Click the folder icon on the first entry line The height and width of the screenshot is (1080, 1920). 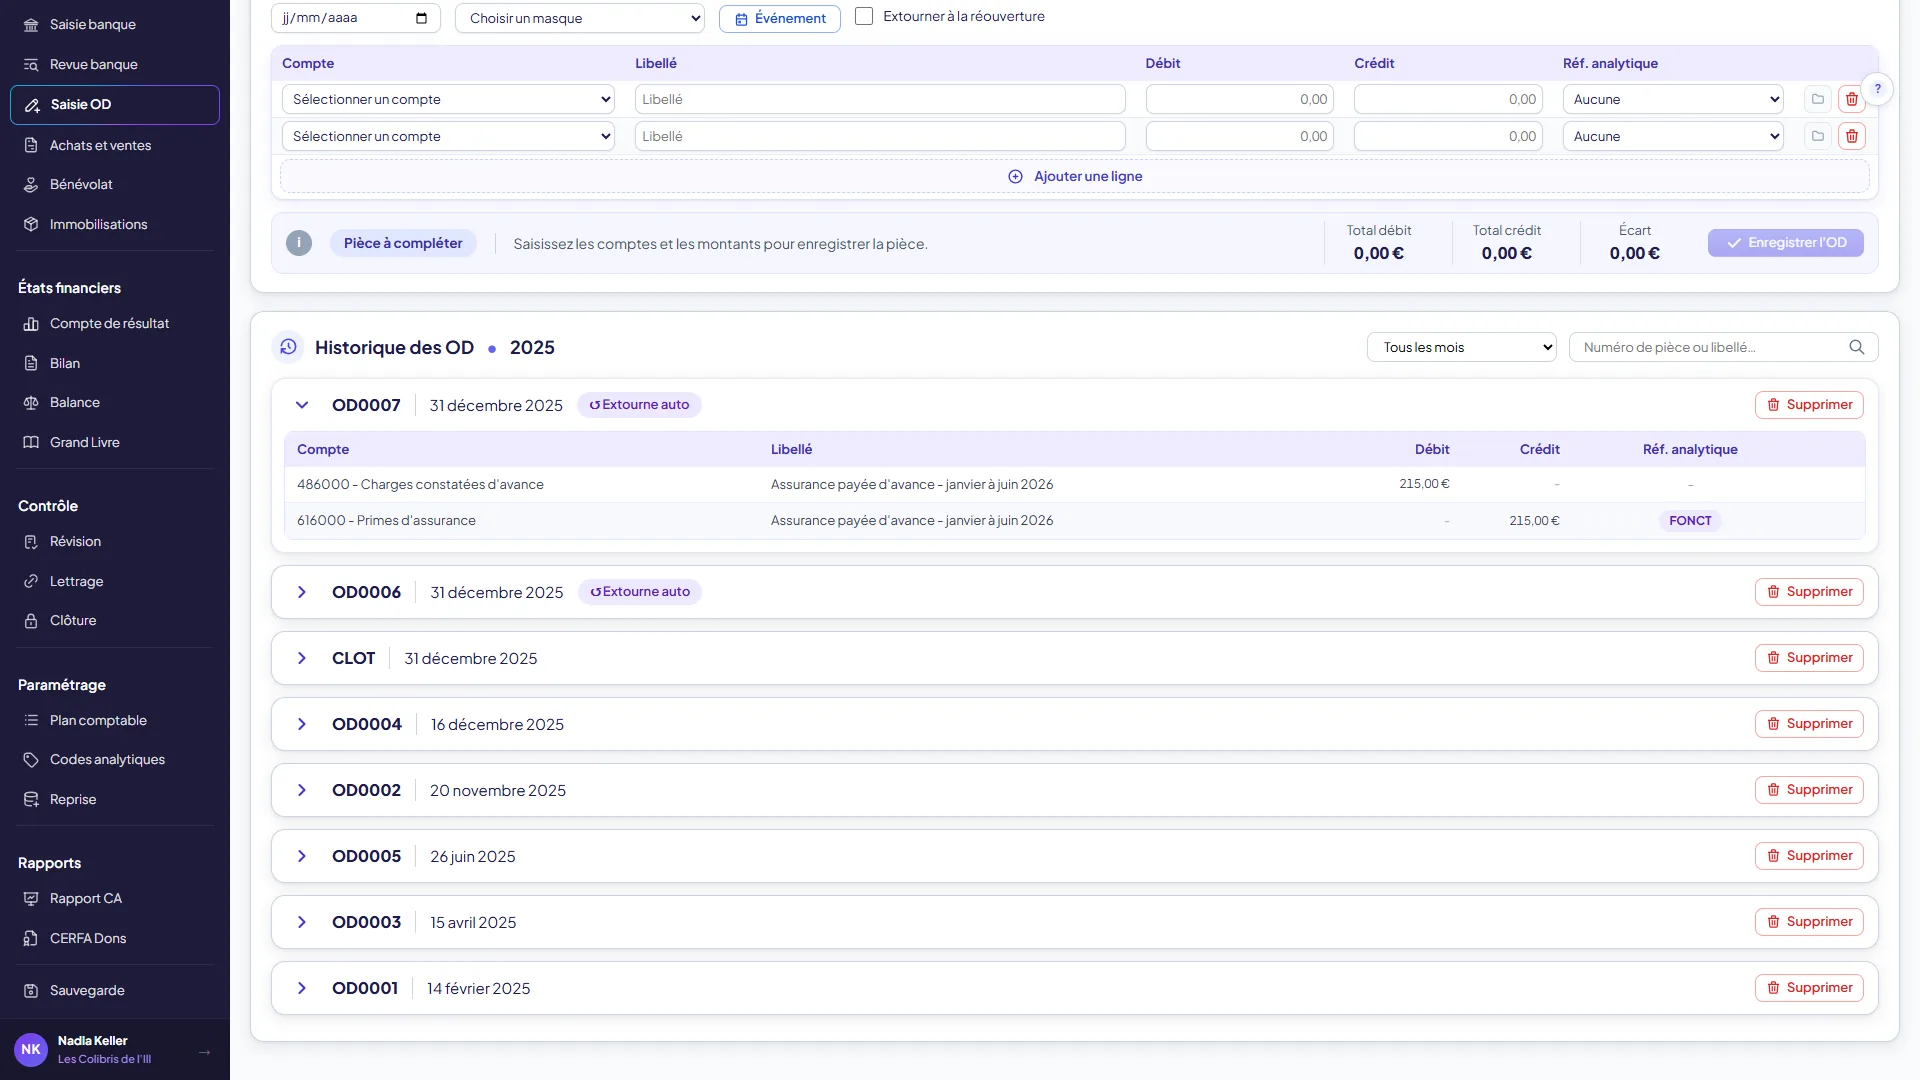point(1818,99)
